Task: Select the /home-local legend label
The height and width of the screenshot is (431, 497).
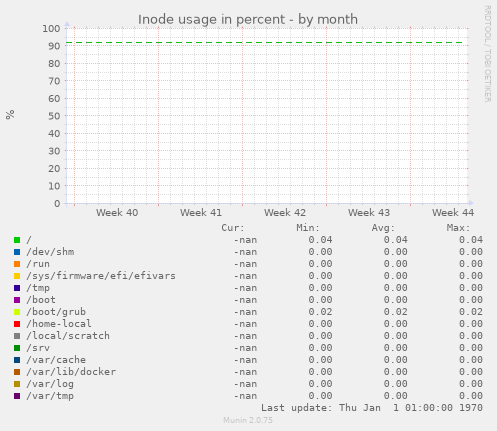Action: (x=59, y=324)
